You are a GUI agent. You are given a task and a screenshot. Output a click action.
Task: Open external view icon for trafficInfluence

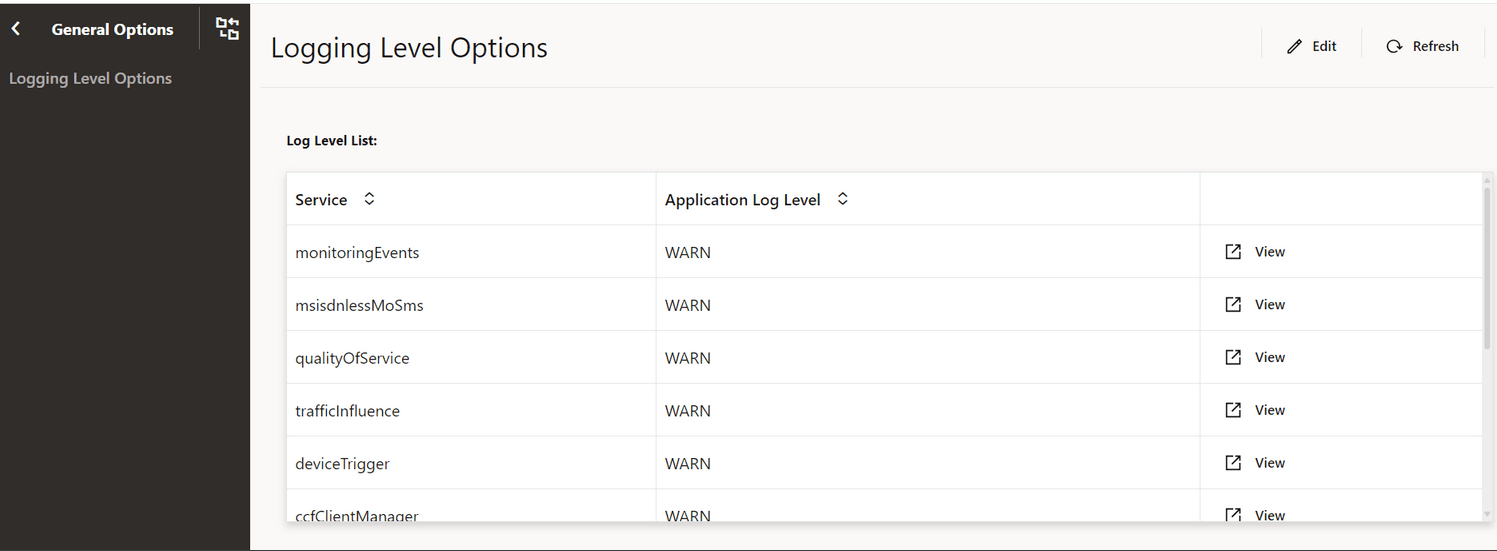pyautogui.click(x=1233, y=410)
